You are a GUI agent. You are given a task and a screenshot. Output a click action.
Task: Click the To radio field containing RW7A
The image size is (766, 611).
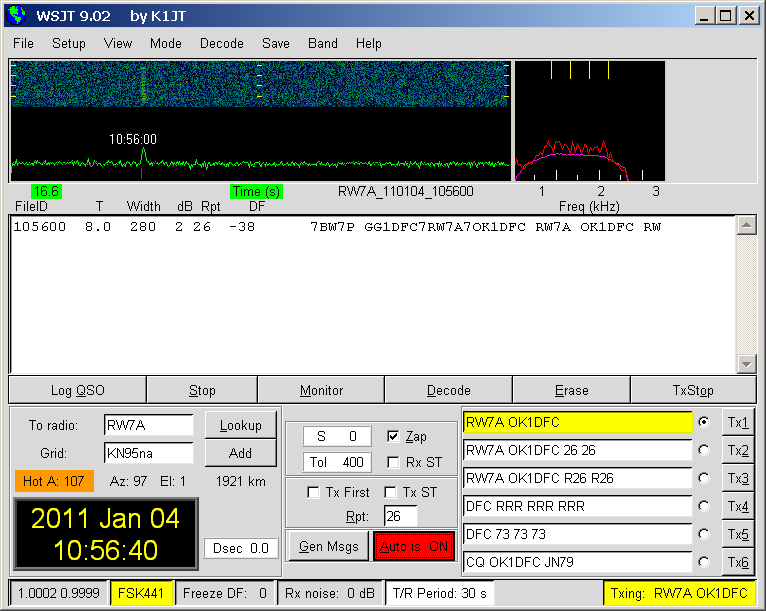(149, 425)
